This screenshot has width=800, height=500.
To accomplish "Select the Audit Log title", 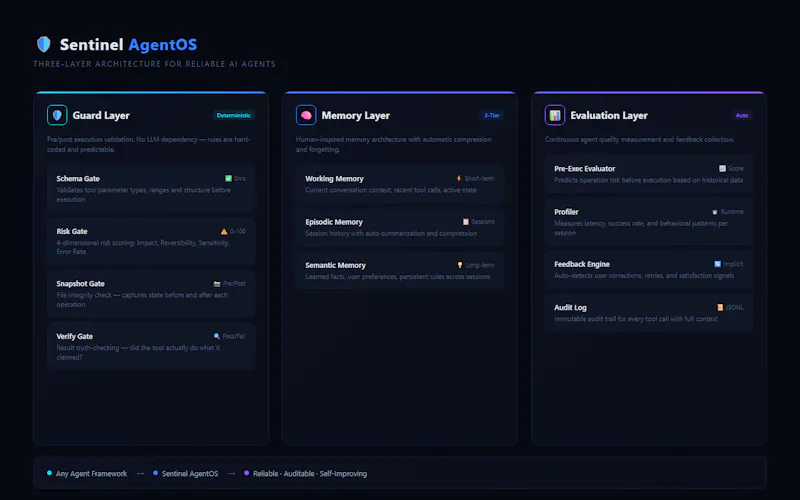I will tap(570, 308).
